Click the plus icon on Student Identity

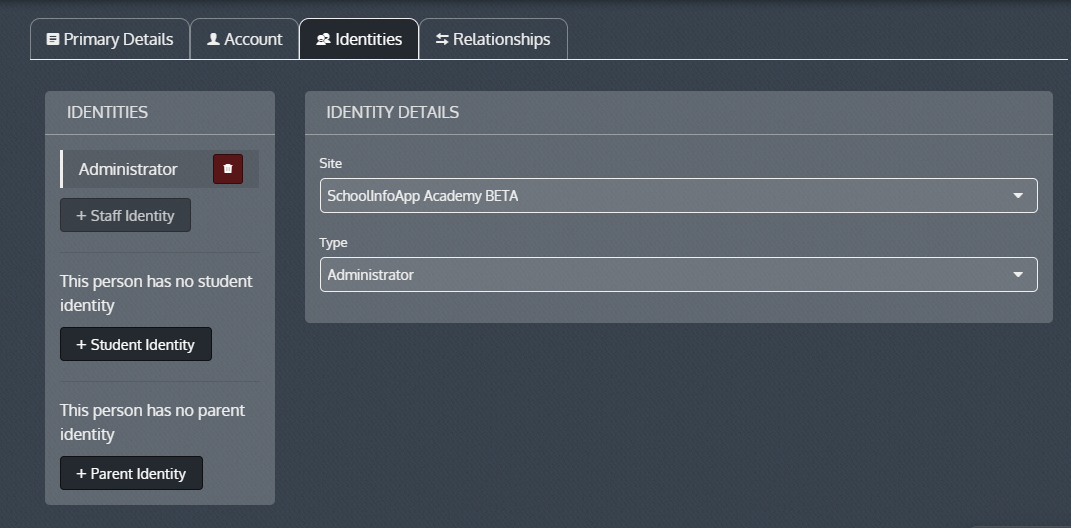coord(81,345)
